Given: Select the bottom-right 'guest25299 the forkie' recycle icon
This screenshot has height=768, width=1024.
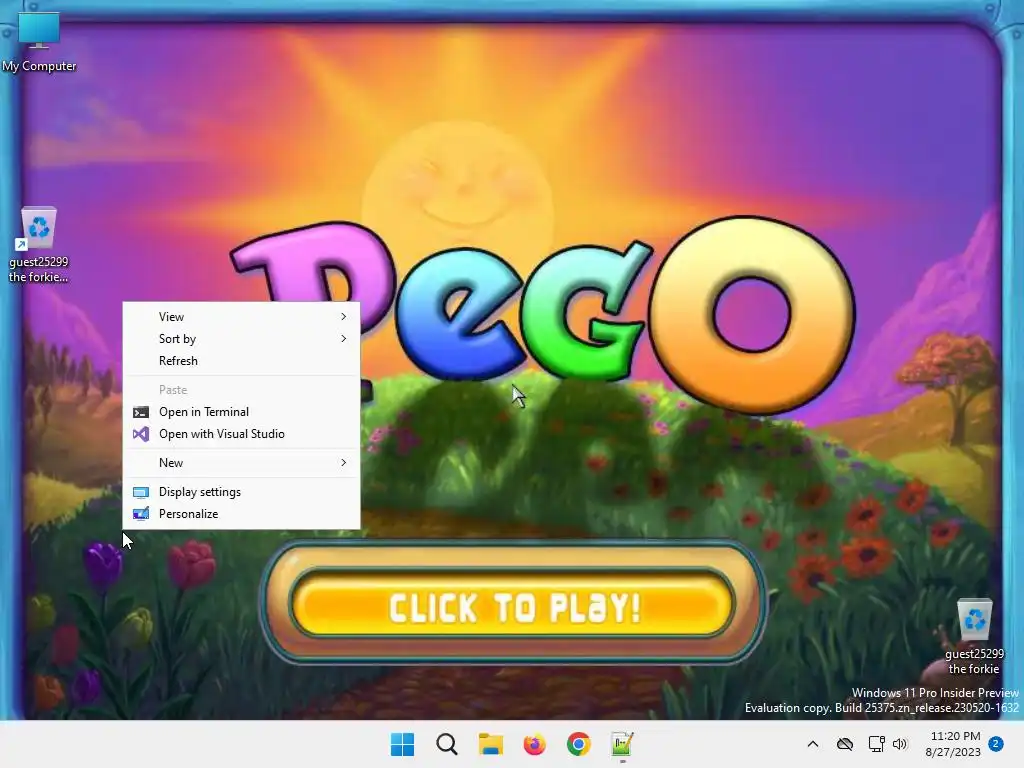Looking at the screenshot, I should click(974, 637).
